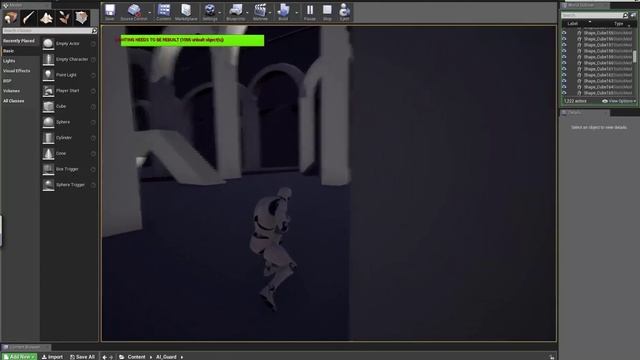Open the Source Control dropdown arrow
This screenshot has height=360, width=640.
[x=149, y=13]
